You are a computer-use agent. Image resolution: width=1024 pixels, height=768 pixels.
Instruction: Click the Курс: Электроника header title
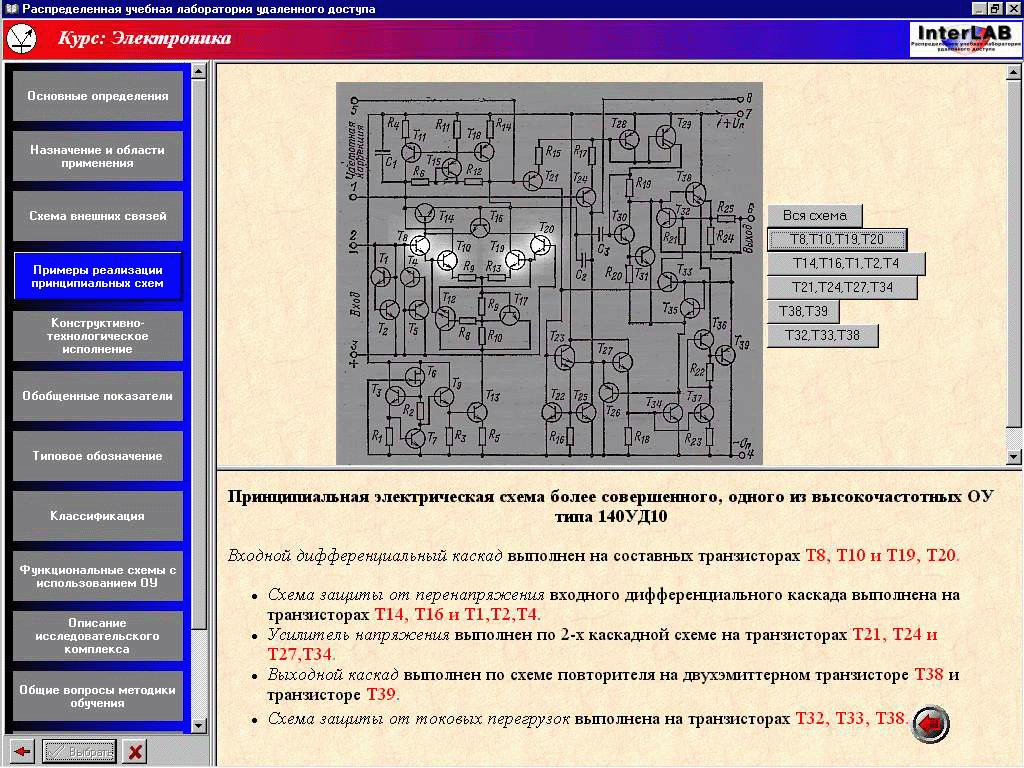(x=144, y=38)
